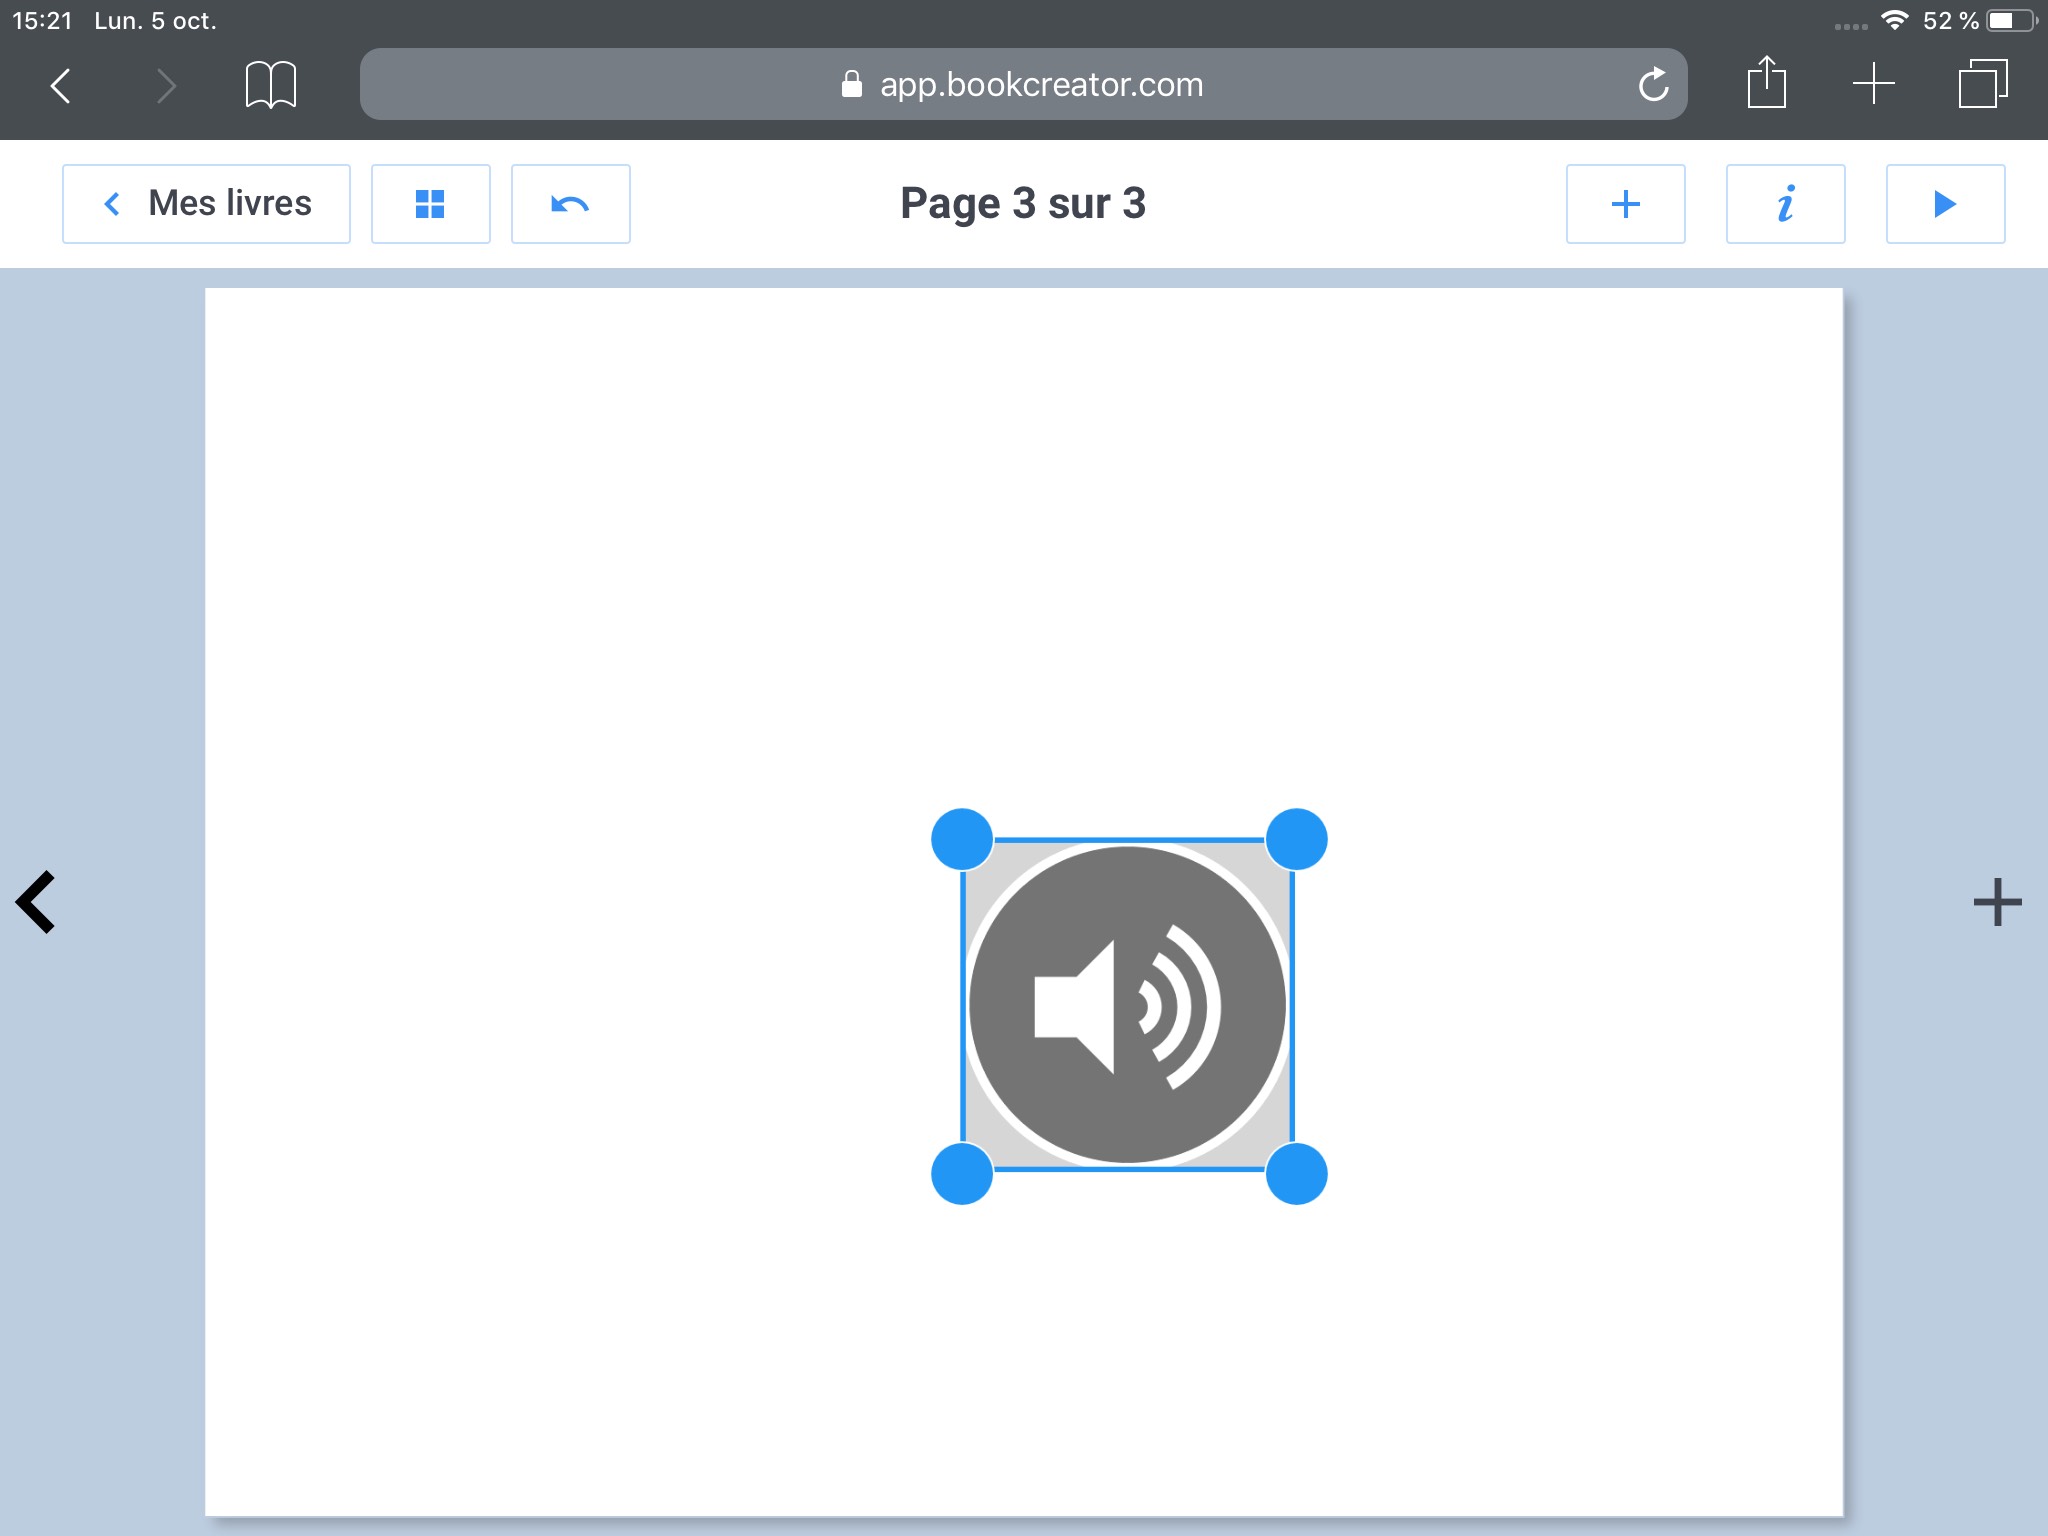
Task: Click the bottom-right resize handle
Action: click(x=1296, y=1173)
